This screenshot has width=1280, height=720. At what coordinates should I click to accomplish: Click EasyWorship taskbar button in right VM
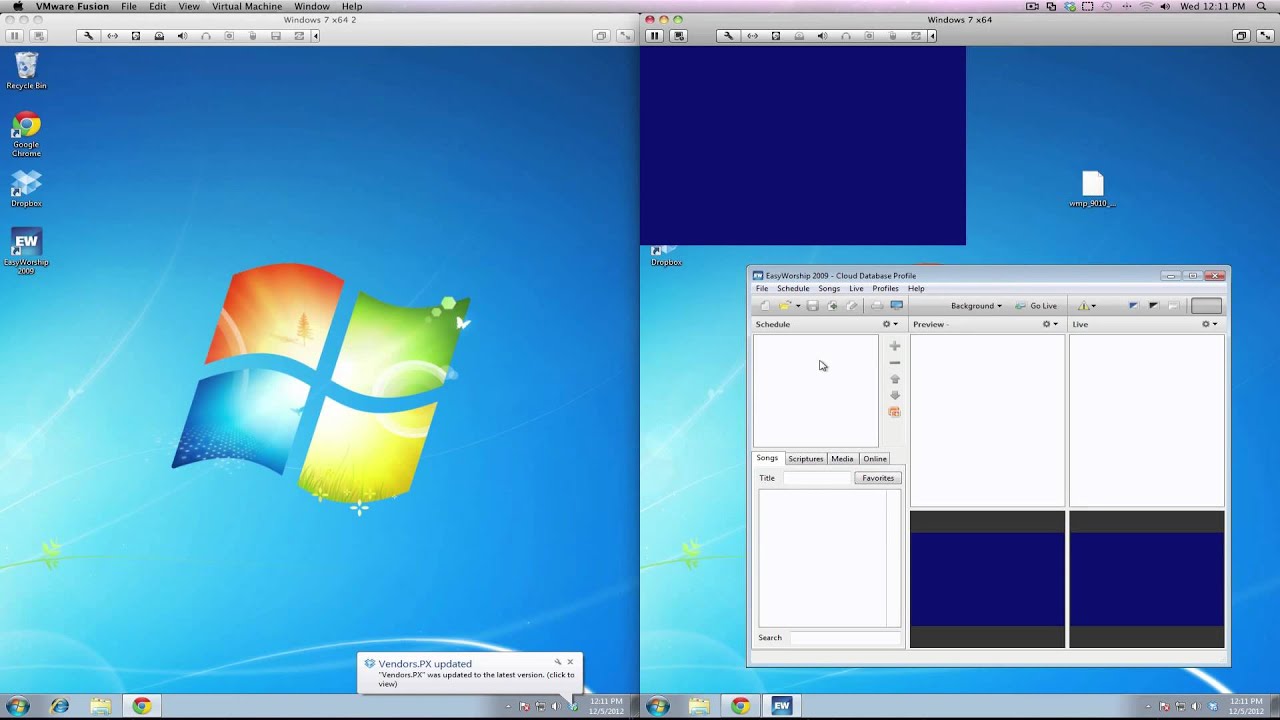781,706
